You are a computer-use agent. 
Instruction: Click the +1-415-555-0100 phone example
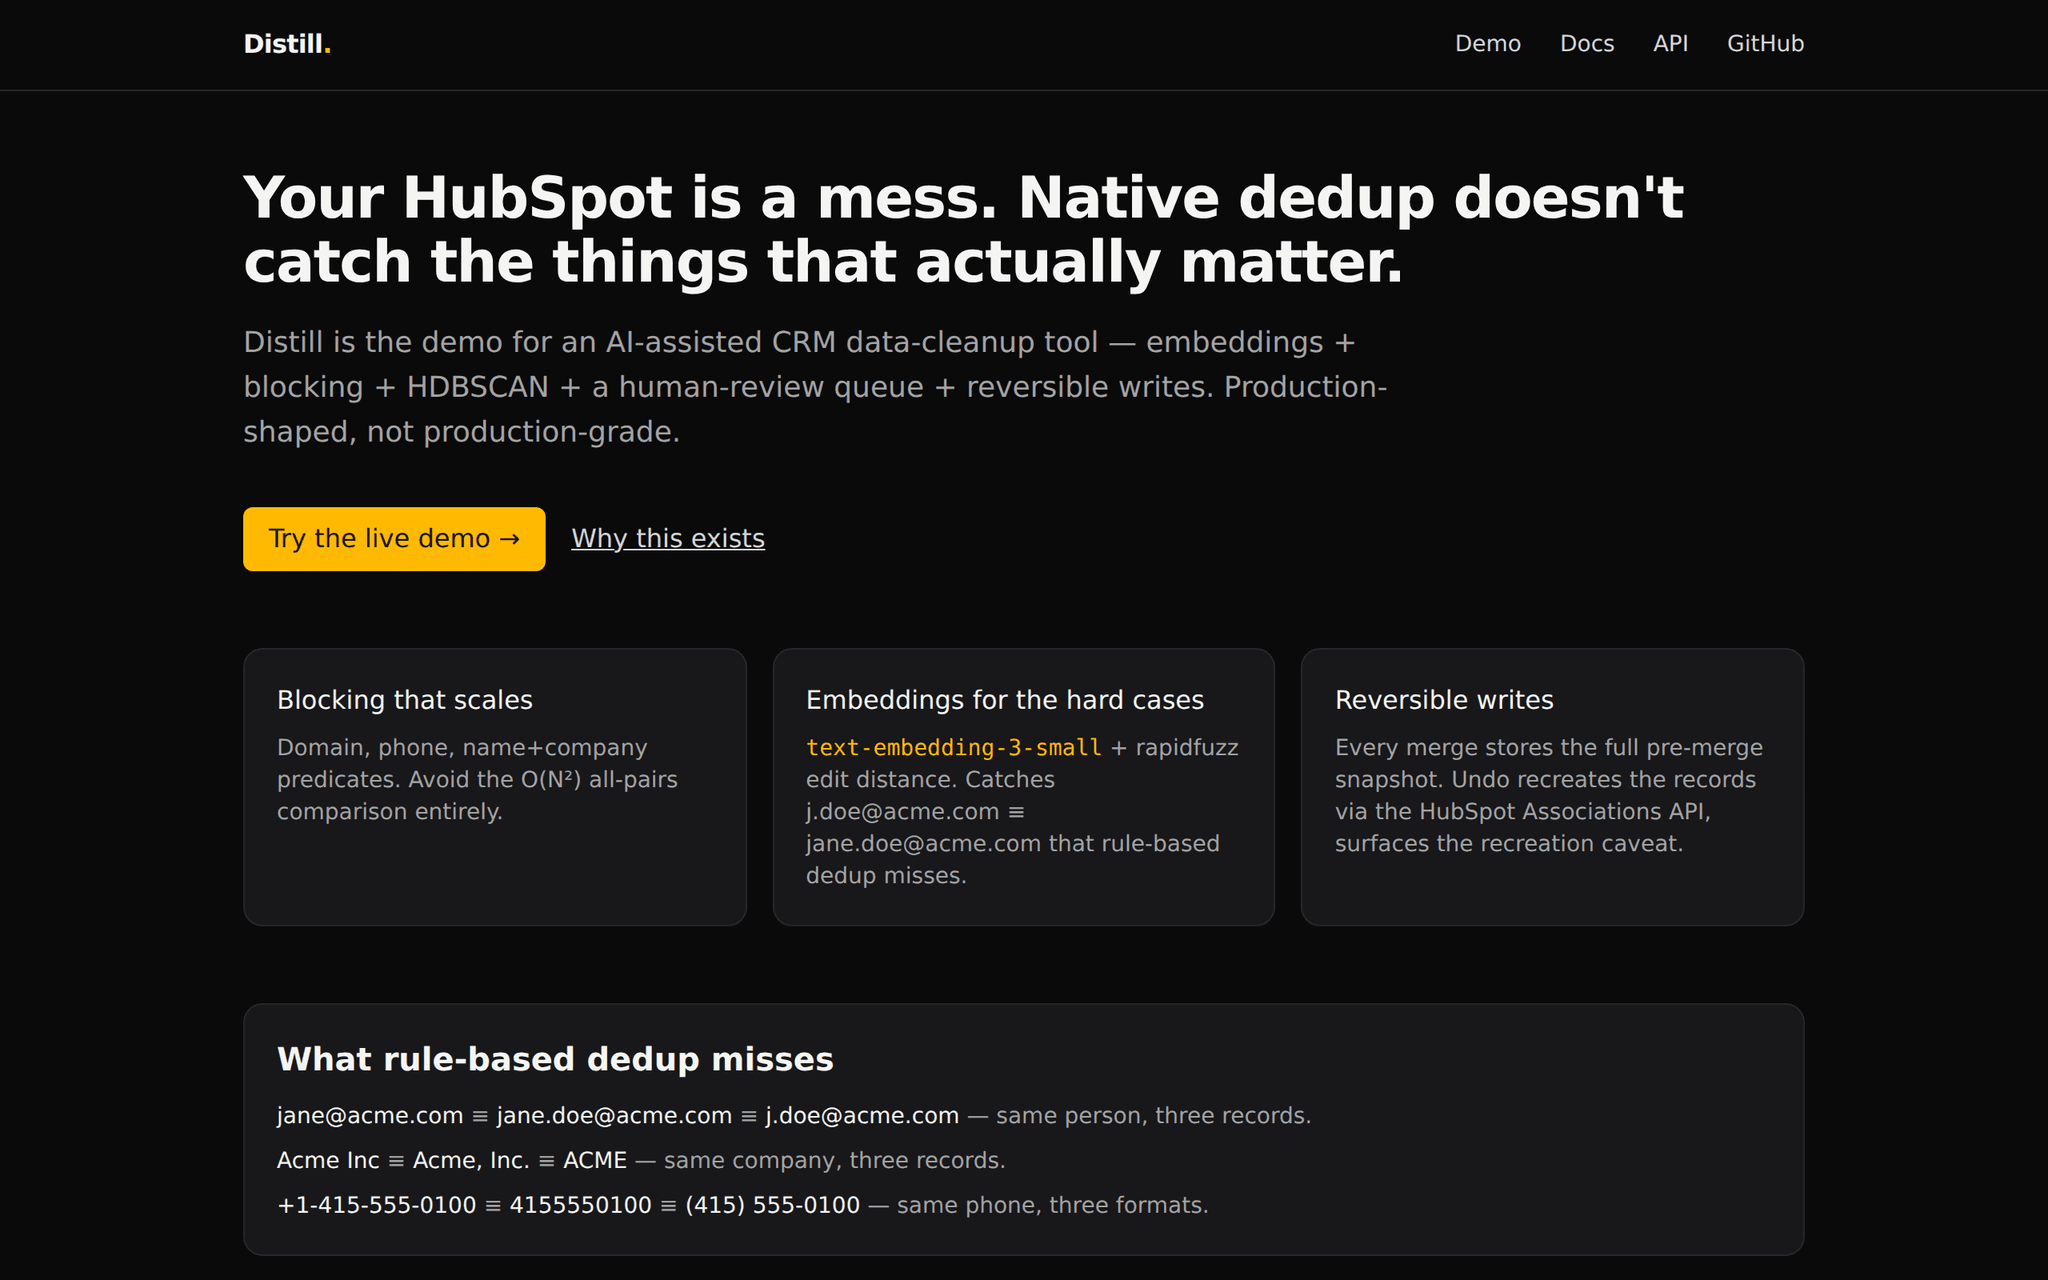376,1206
